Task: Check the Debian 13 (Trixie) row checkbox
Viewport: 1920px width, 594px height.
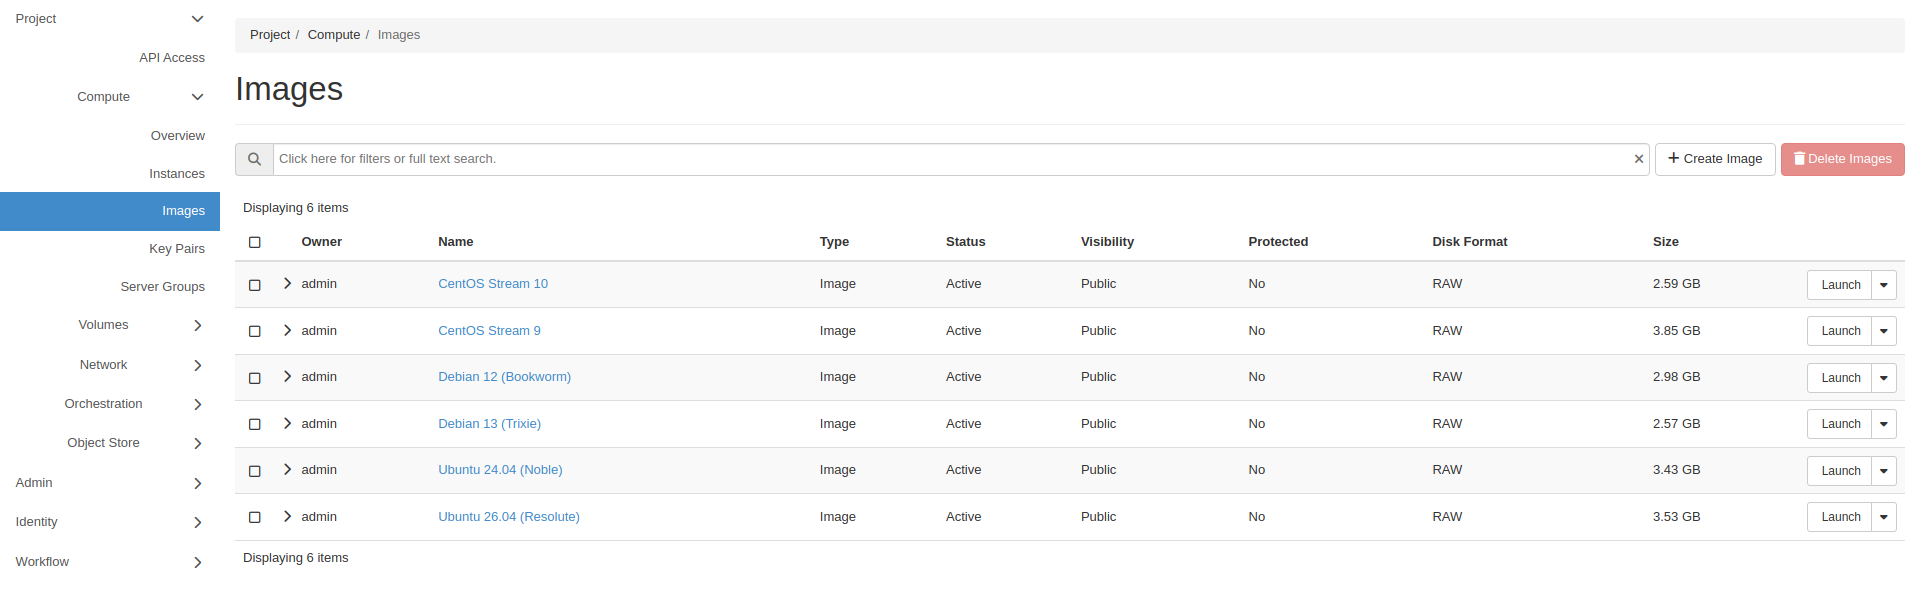Action: coord(255,424)
